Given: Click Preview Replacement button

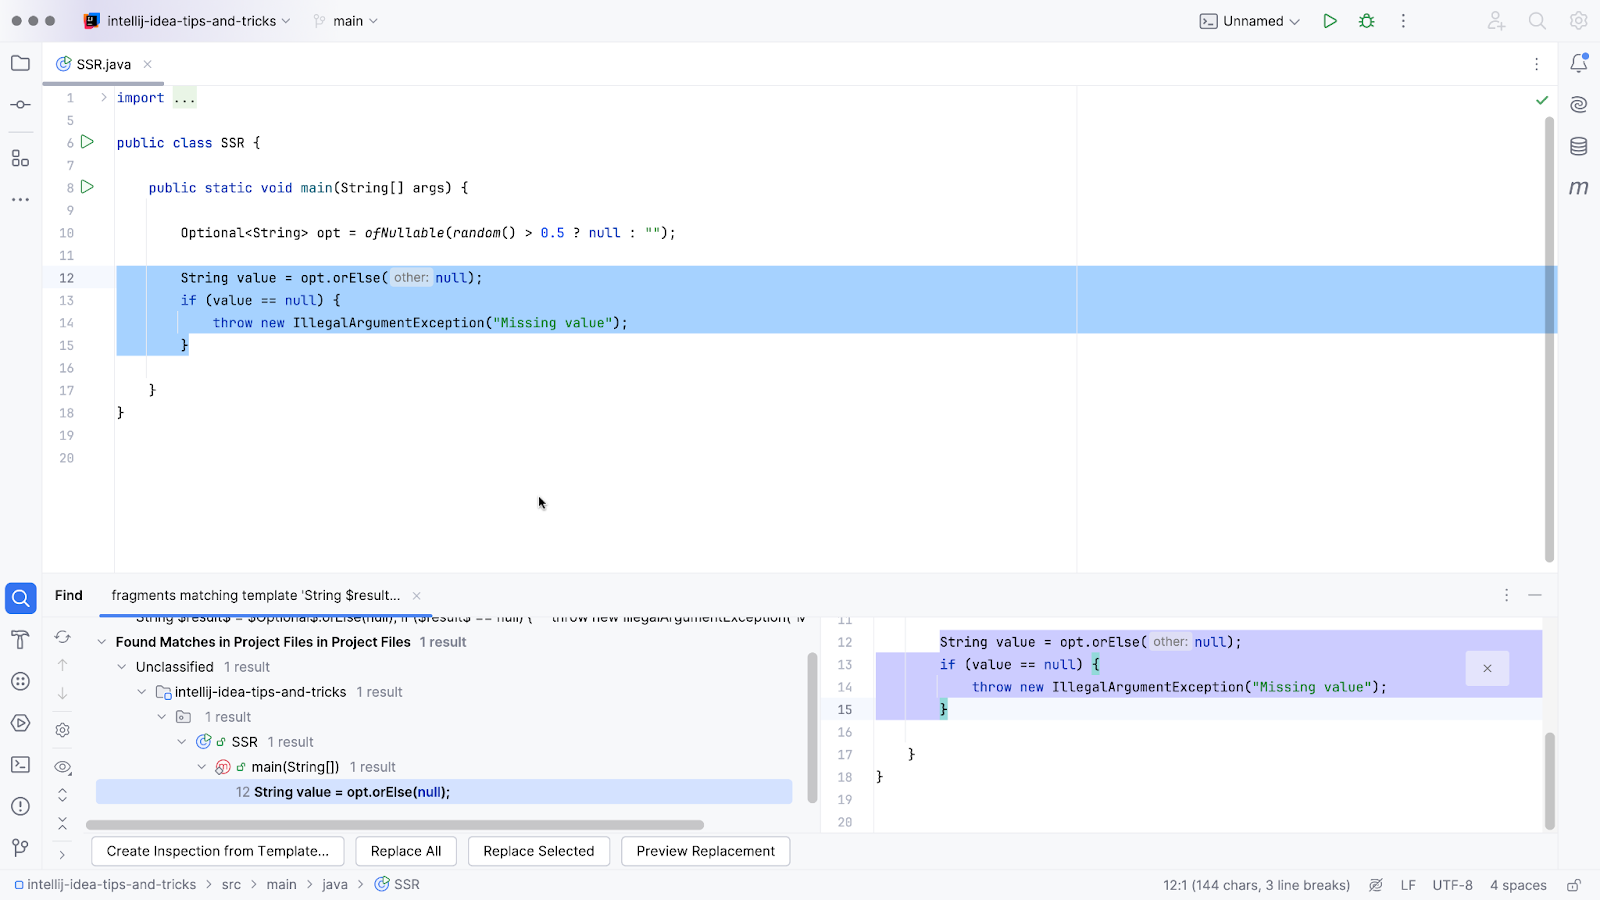Looking at the screenshot, I should (706, 851).
